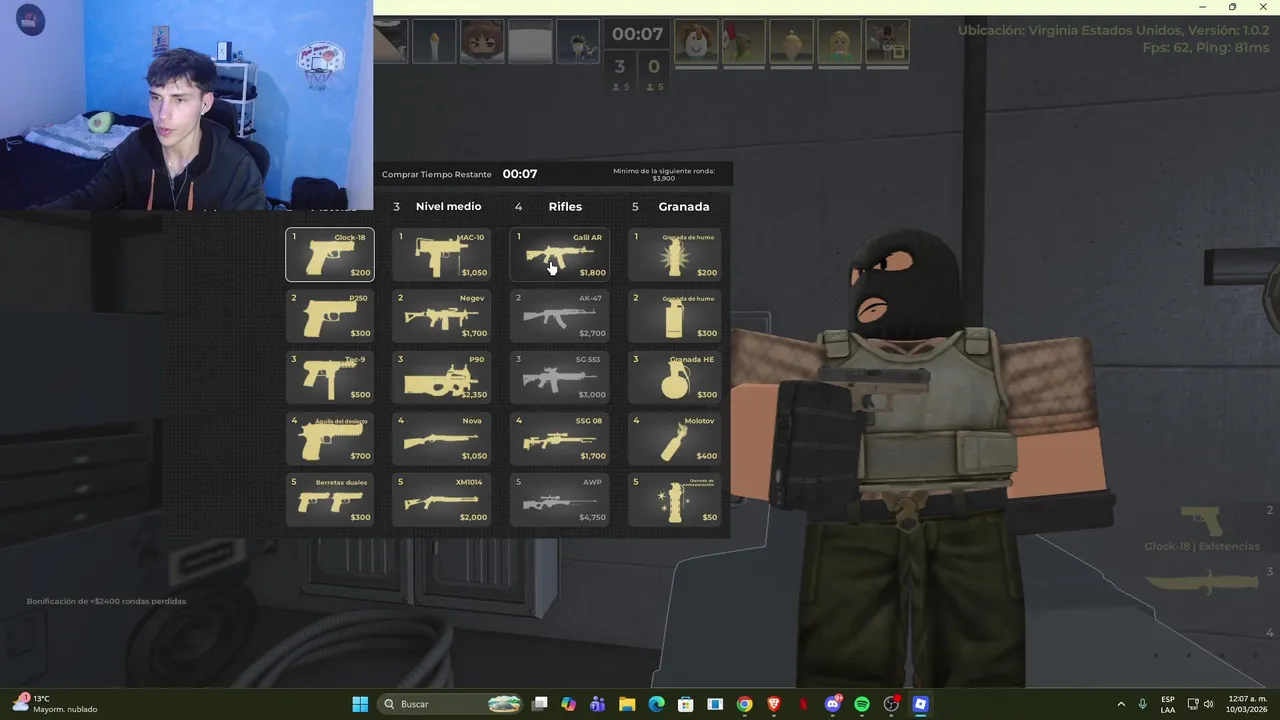
Task: Select the blonde girl player avatar
Action: (840, 42)
